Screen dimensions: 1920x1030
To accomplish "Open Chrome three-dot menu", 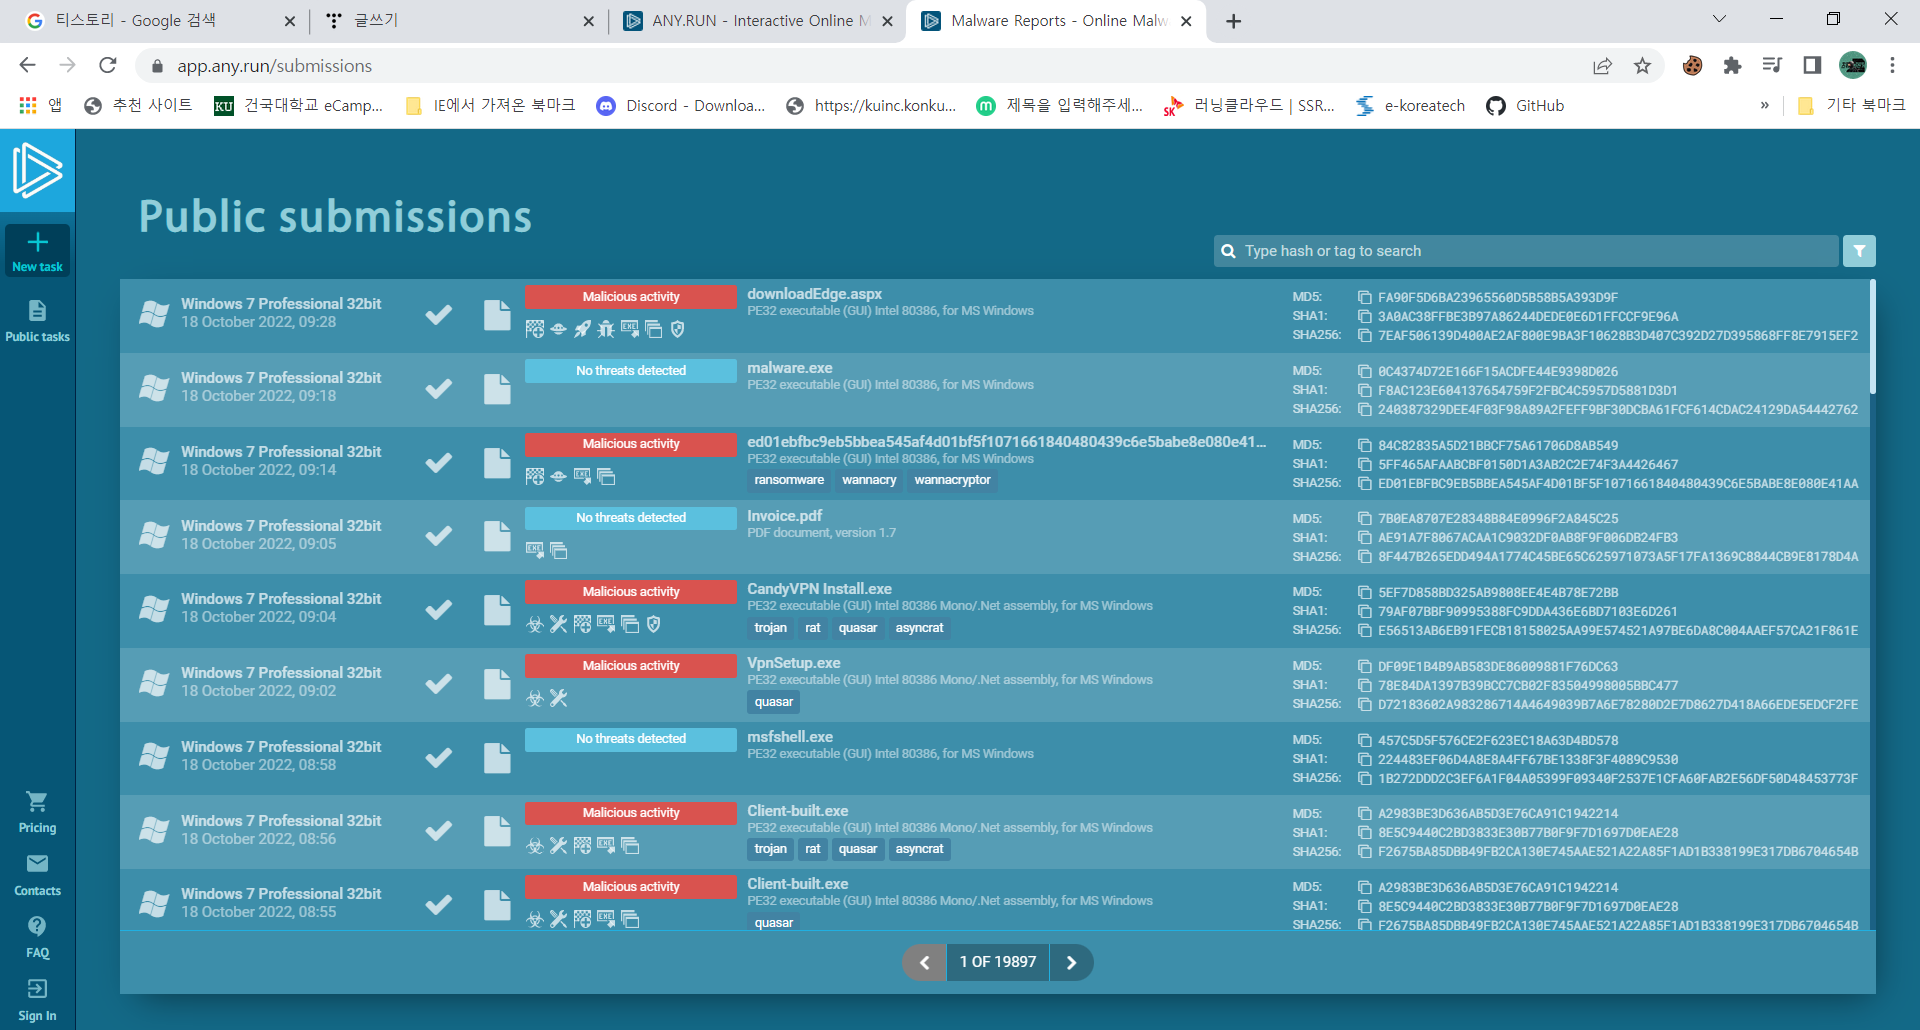I will click(1892, 66).
